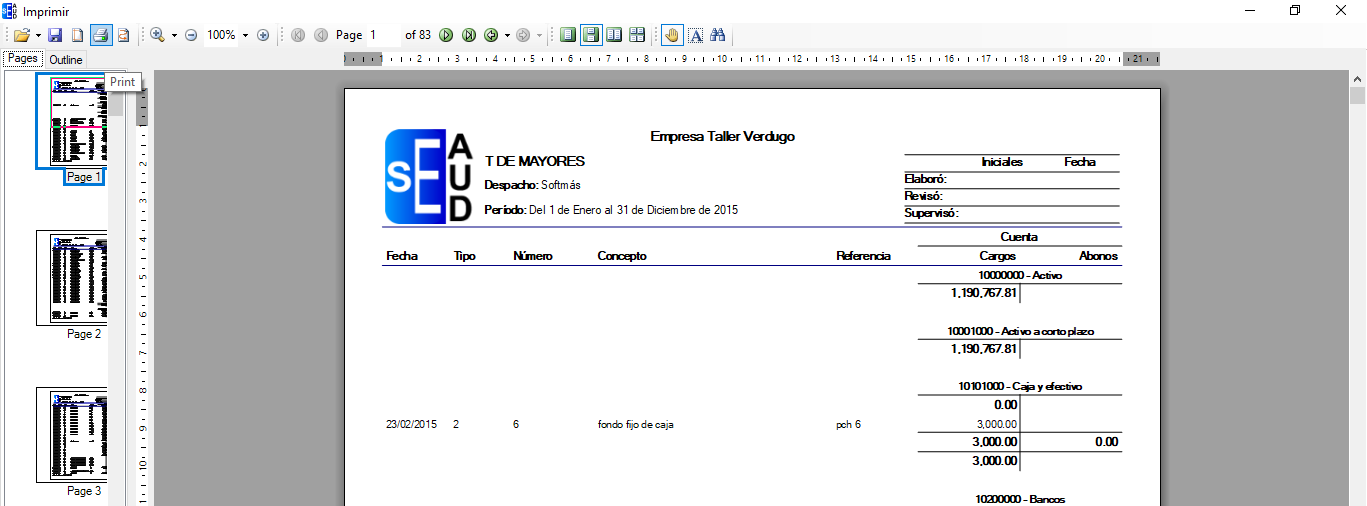Image resolution: width=1367 pixels, height=506 pixels.
Task: Select the Pages tab
Action: (x=22, y=59)
